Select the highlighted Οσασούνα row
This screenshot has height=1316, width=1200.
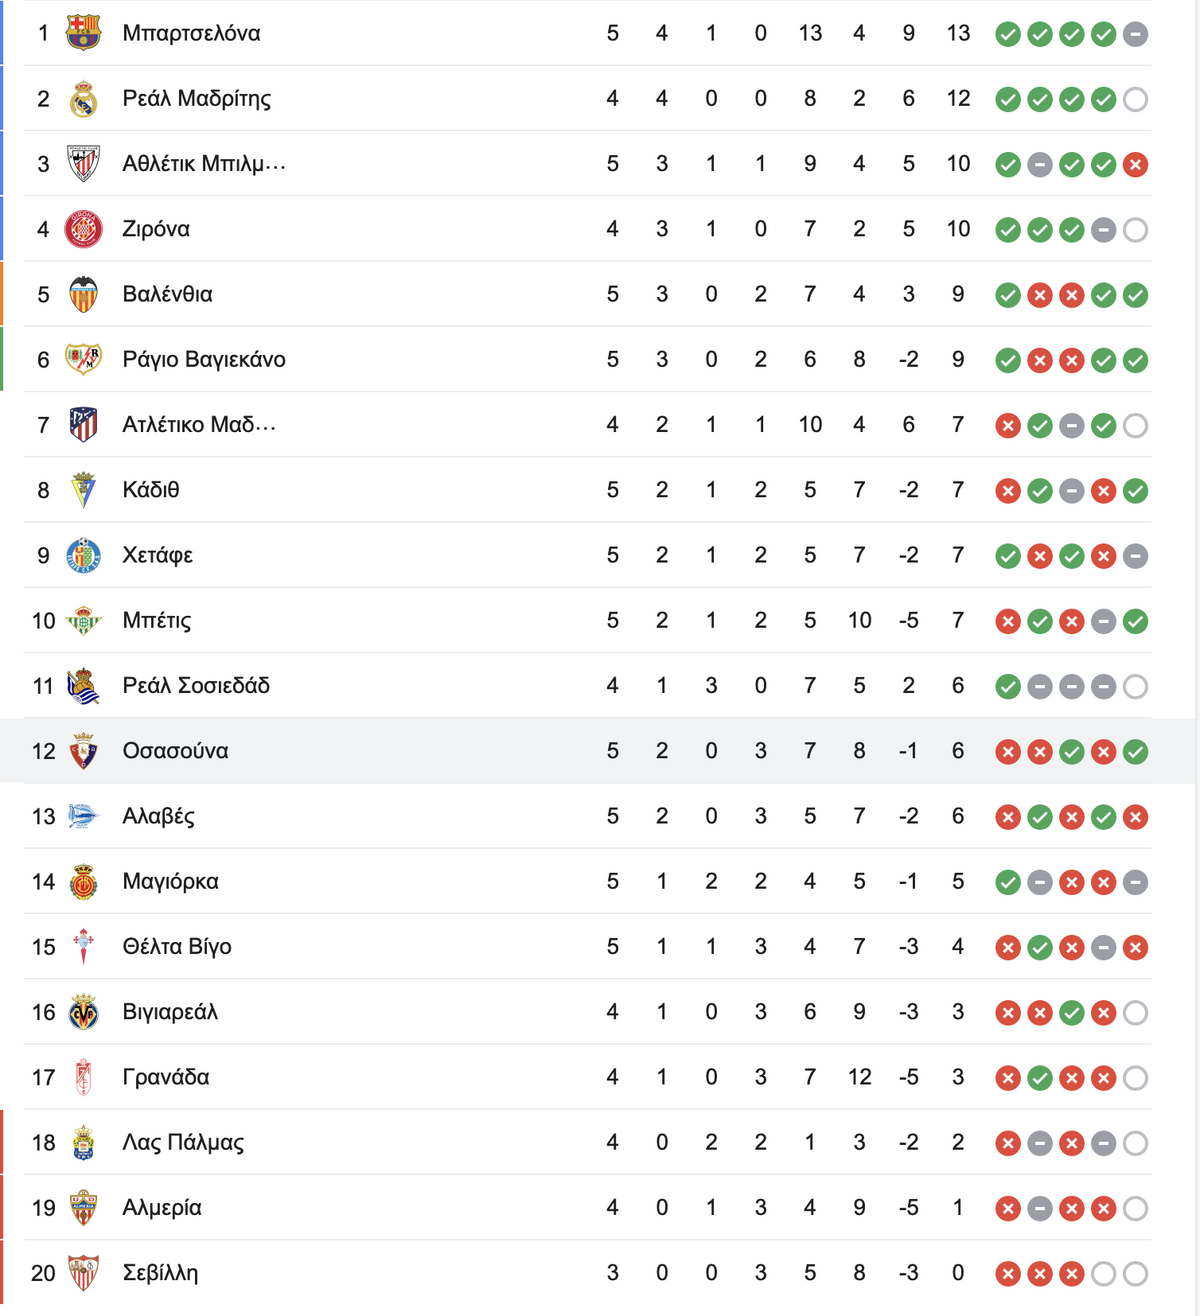click(598, 751)
